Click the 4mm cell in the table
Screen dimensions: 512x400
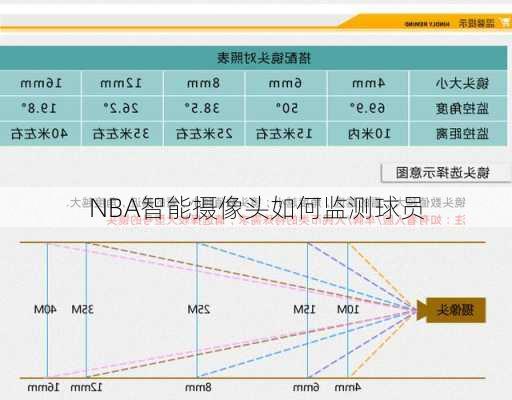coord(368,83)
